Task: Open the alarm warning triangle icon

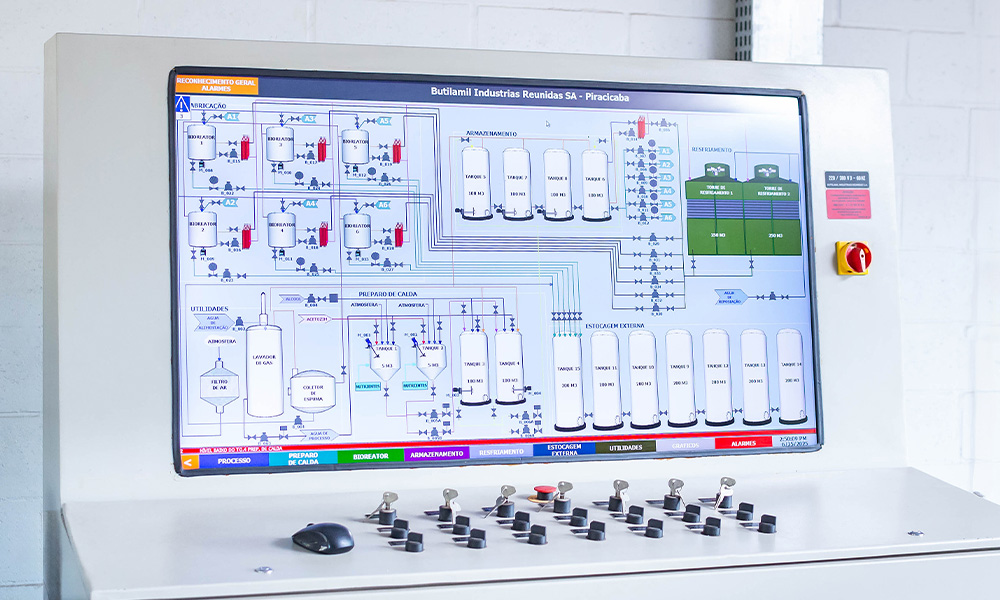Action: [182, 105]
